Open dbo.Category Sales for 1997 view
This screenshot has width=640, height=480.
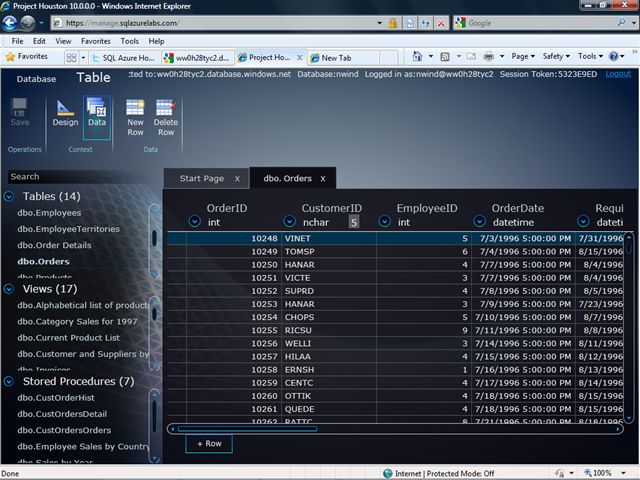pyautogui.click(x=77, y=322)
